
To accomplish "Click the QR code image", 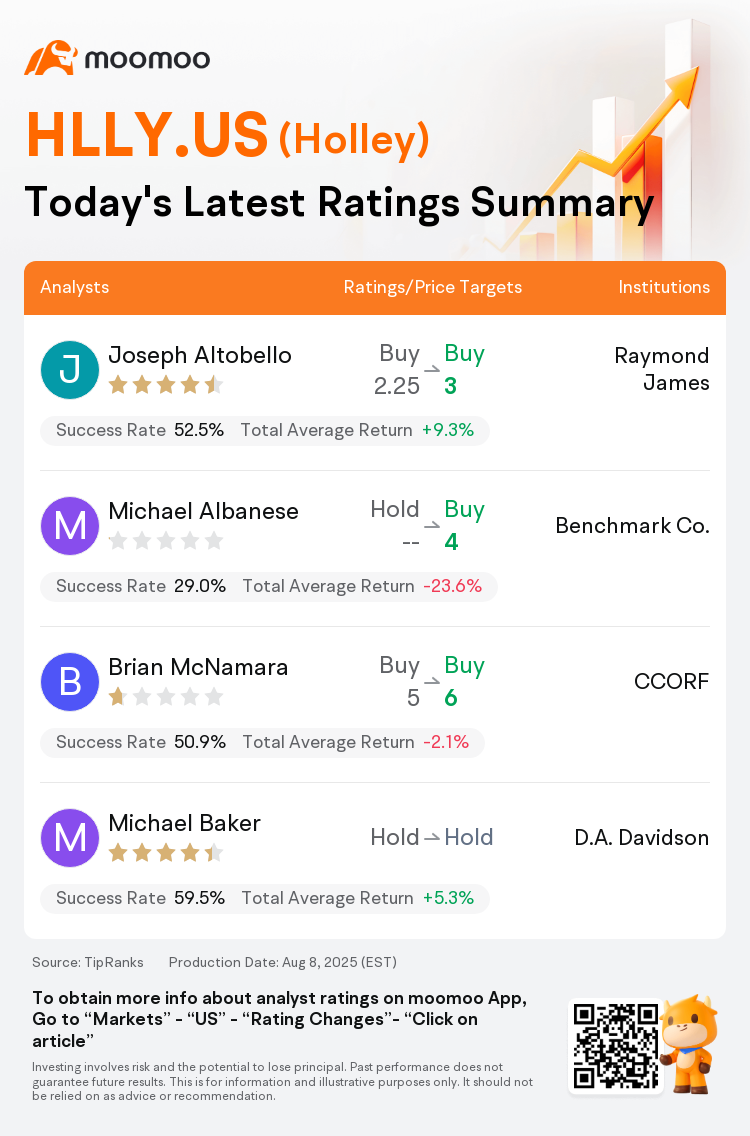I will pos(616,1045).
